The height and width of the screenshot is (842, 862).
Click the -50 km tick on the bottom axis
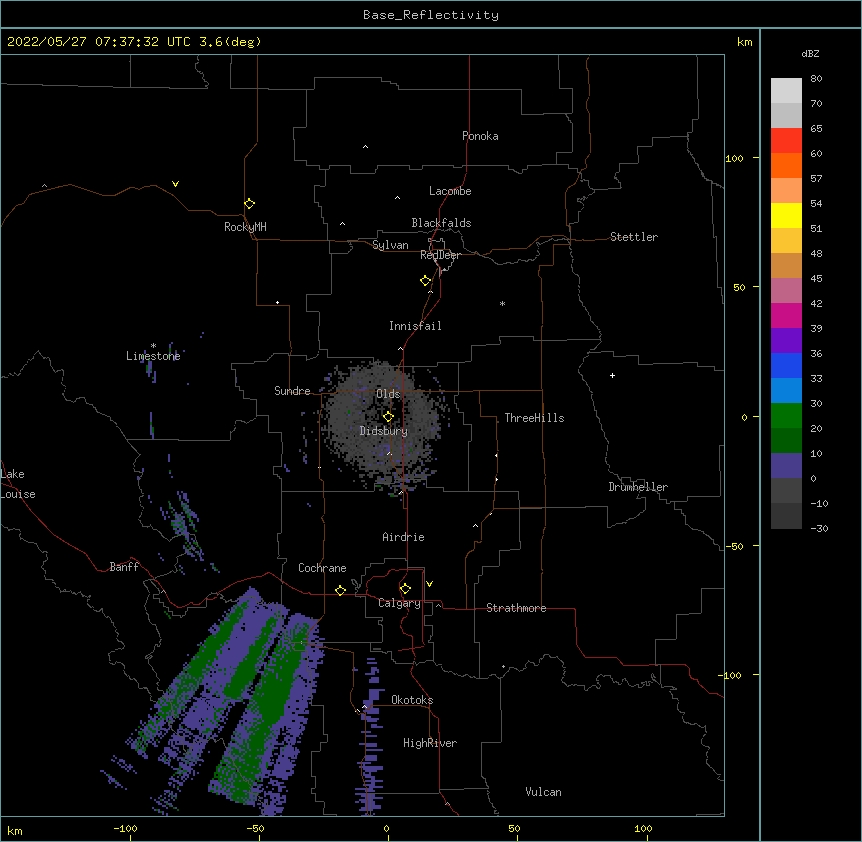255,828
